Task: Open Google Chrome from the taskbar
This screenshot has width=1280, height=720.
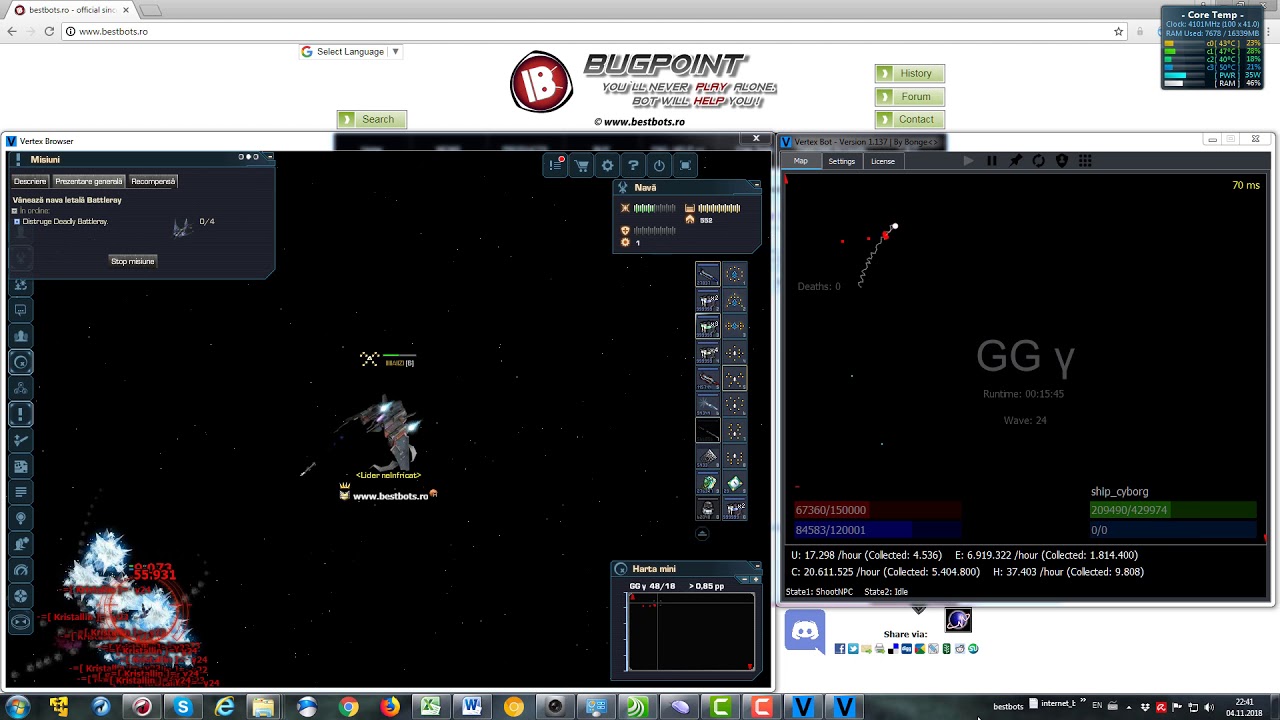Action: tap(348, 707)
